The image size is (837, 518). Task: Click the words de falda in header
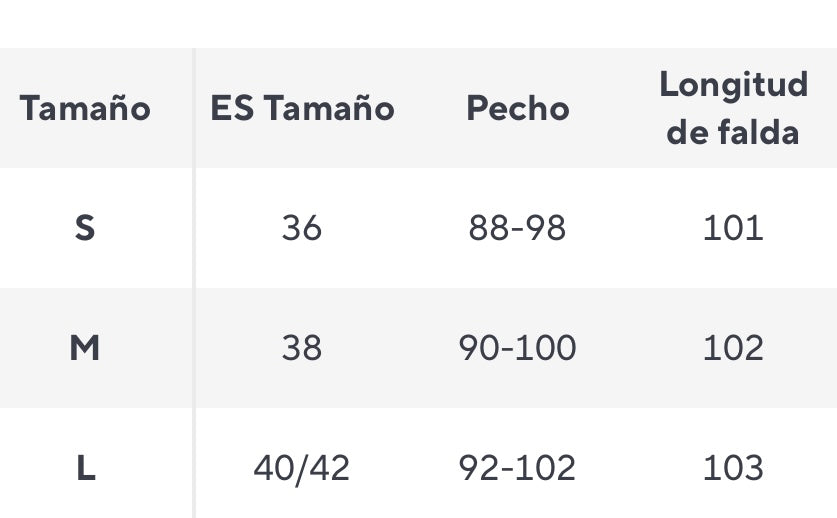[x=733, y=132]
